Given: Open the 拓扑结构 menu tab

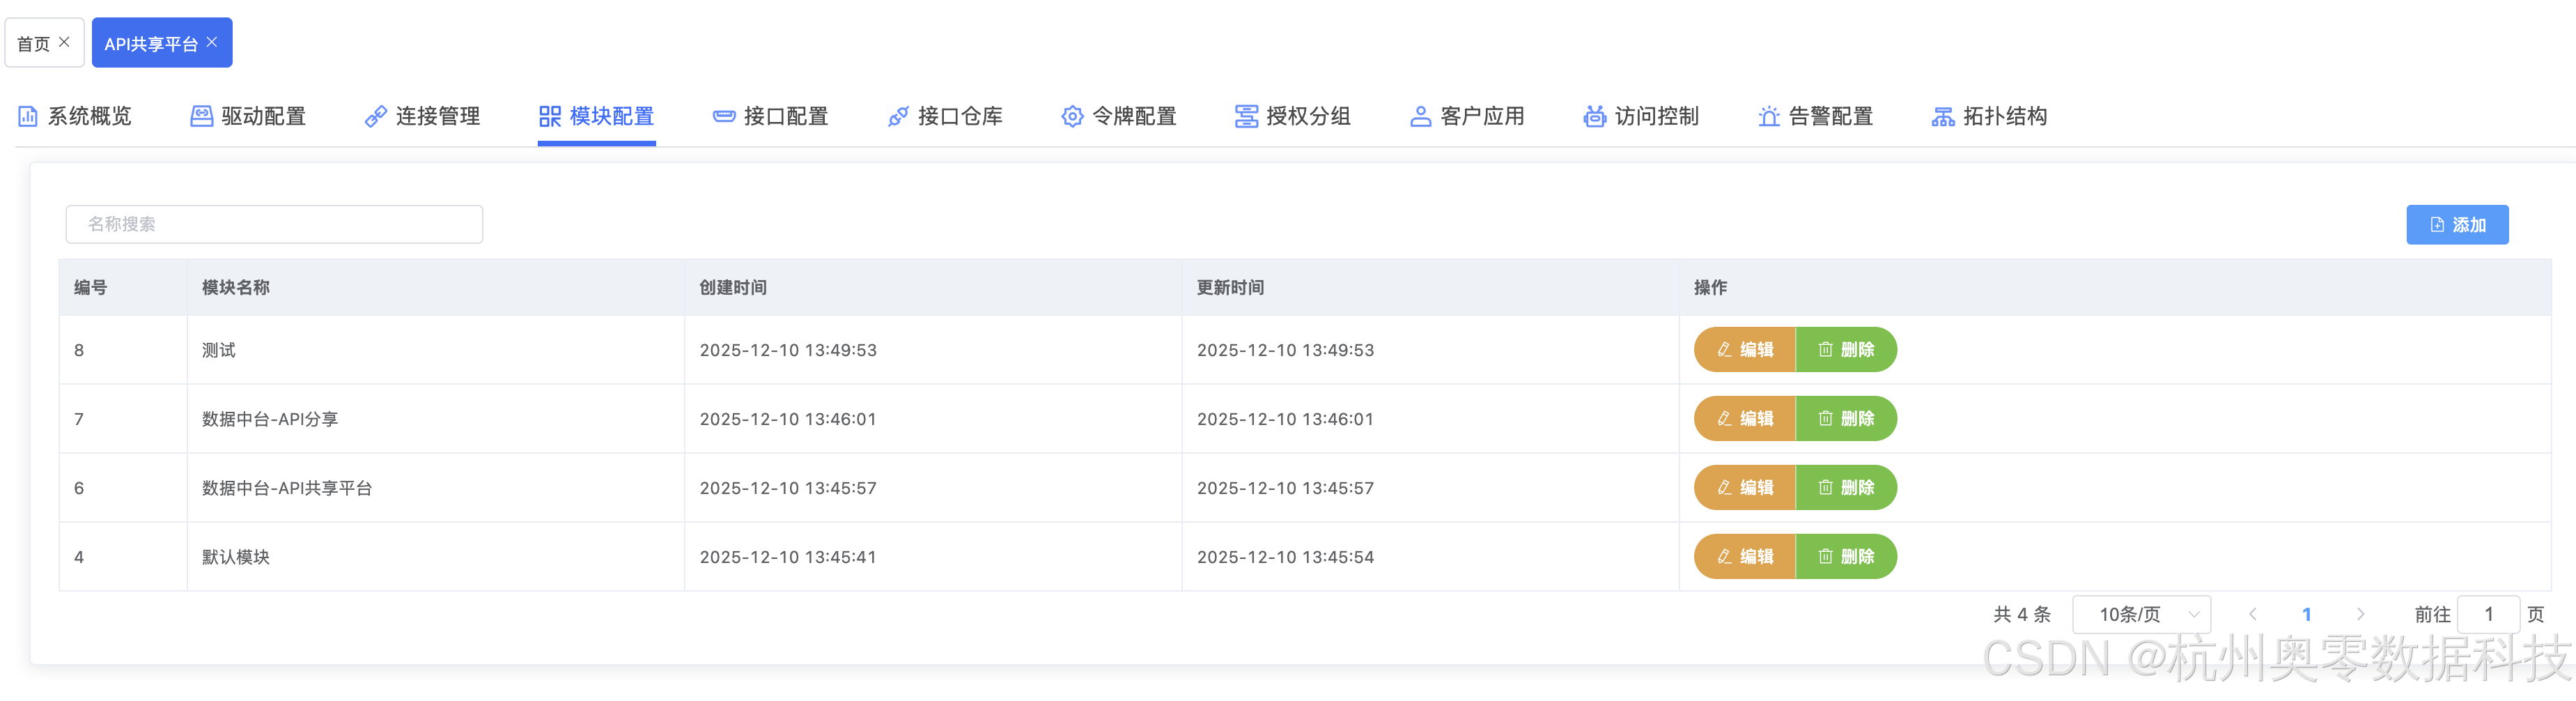Looking at the screenshot, I should (1989, 116).
